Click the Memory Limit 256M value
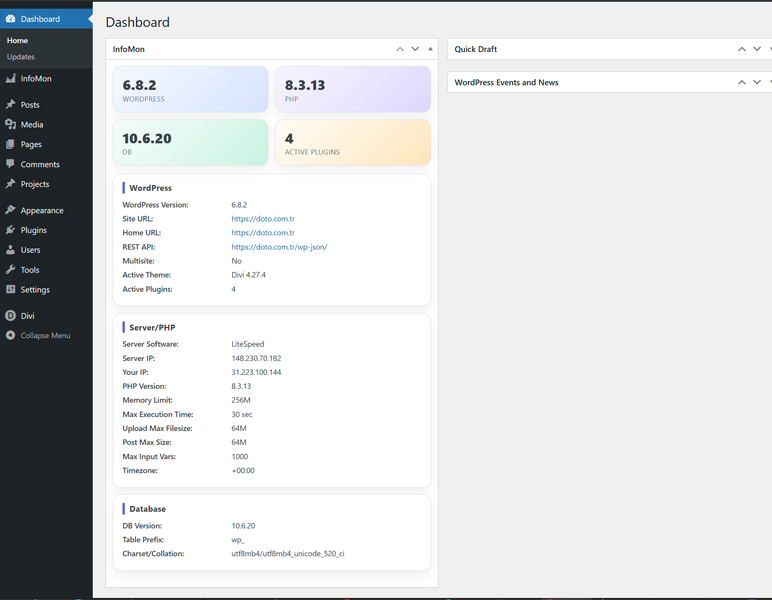 241,400
